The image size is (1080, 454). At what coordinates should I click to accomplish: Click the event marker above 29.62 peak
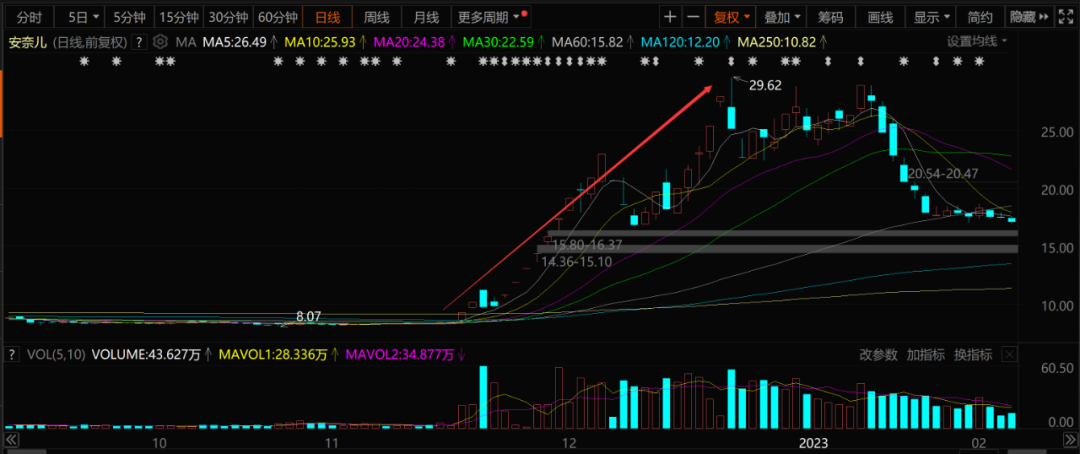coord(732,62)
